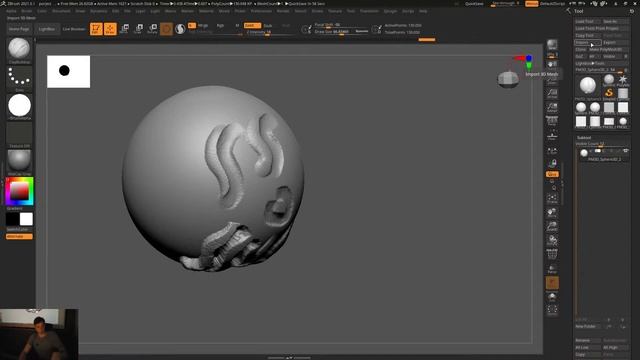Toggle the Solo mode icon

(x=552, y=296)
